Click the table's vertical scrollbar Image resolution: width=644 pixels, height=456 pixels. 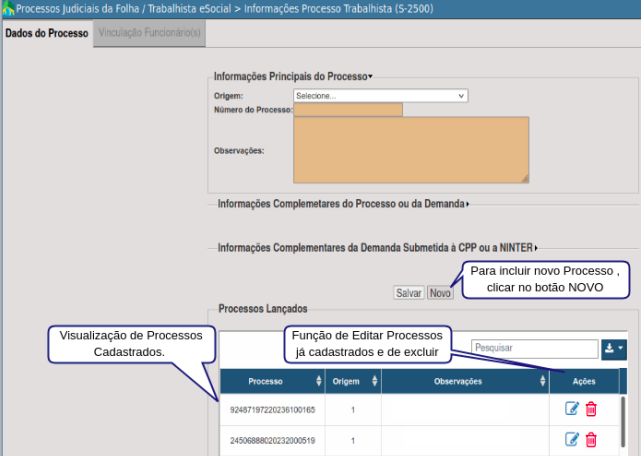tap(623, 421)
